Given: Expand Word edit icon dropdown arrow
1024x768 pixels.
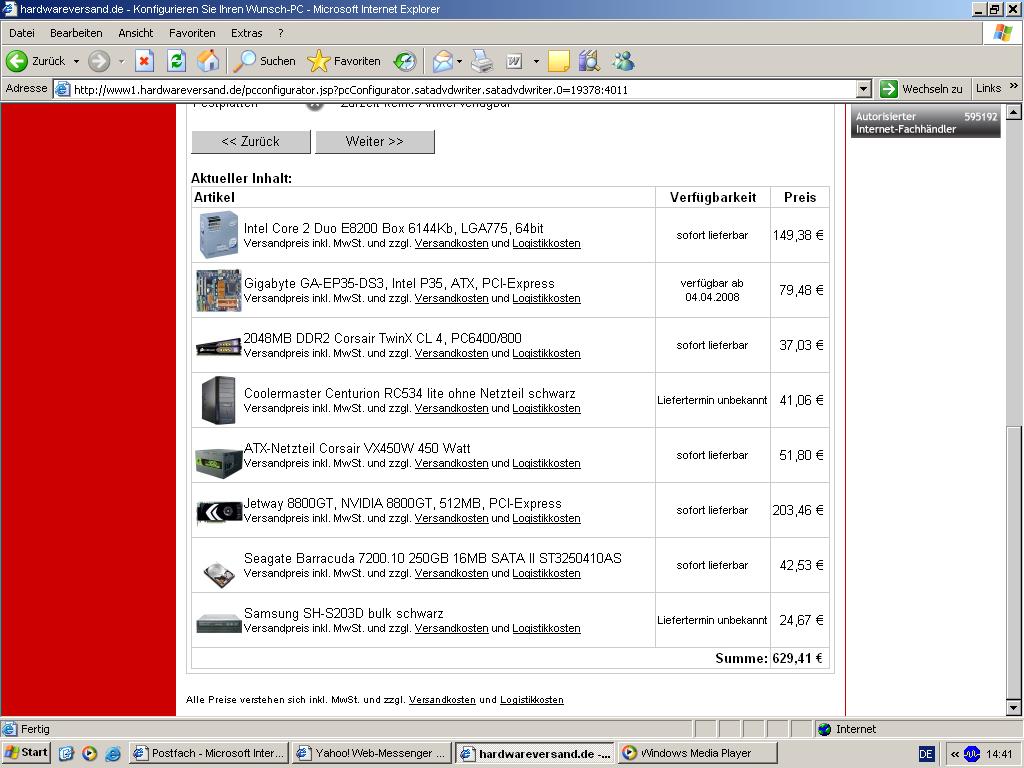Looking at the screenshot, I should pyautogui.click(x=536, y=61).
